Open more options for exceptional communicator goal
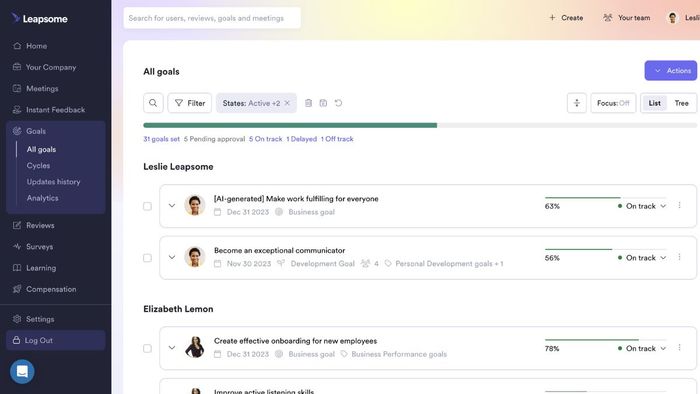The height and width of the screenshot is (394, 700). click(x=679, y=257)
